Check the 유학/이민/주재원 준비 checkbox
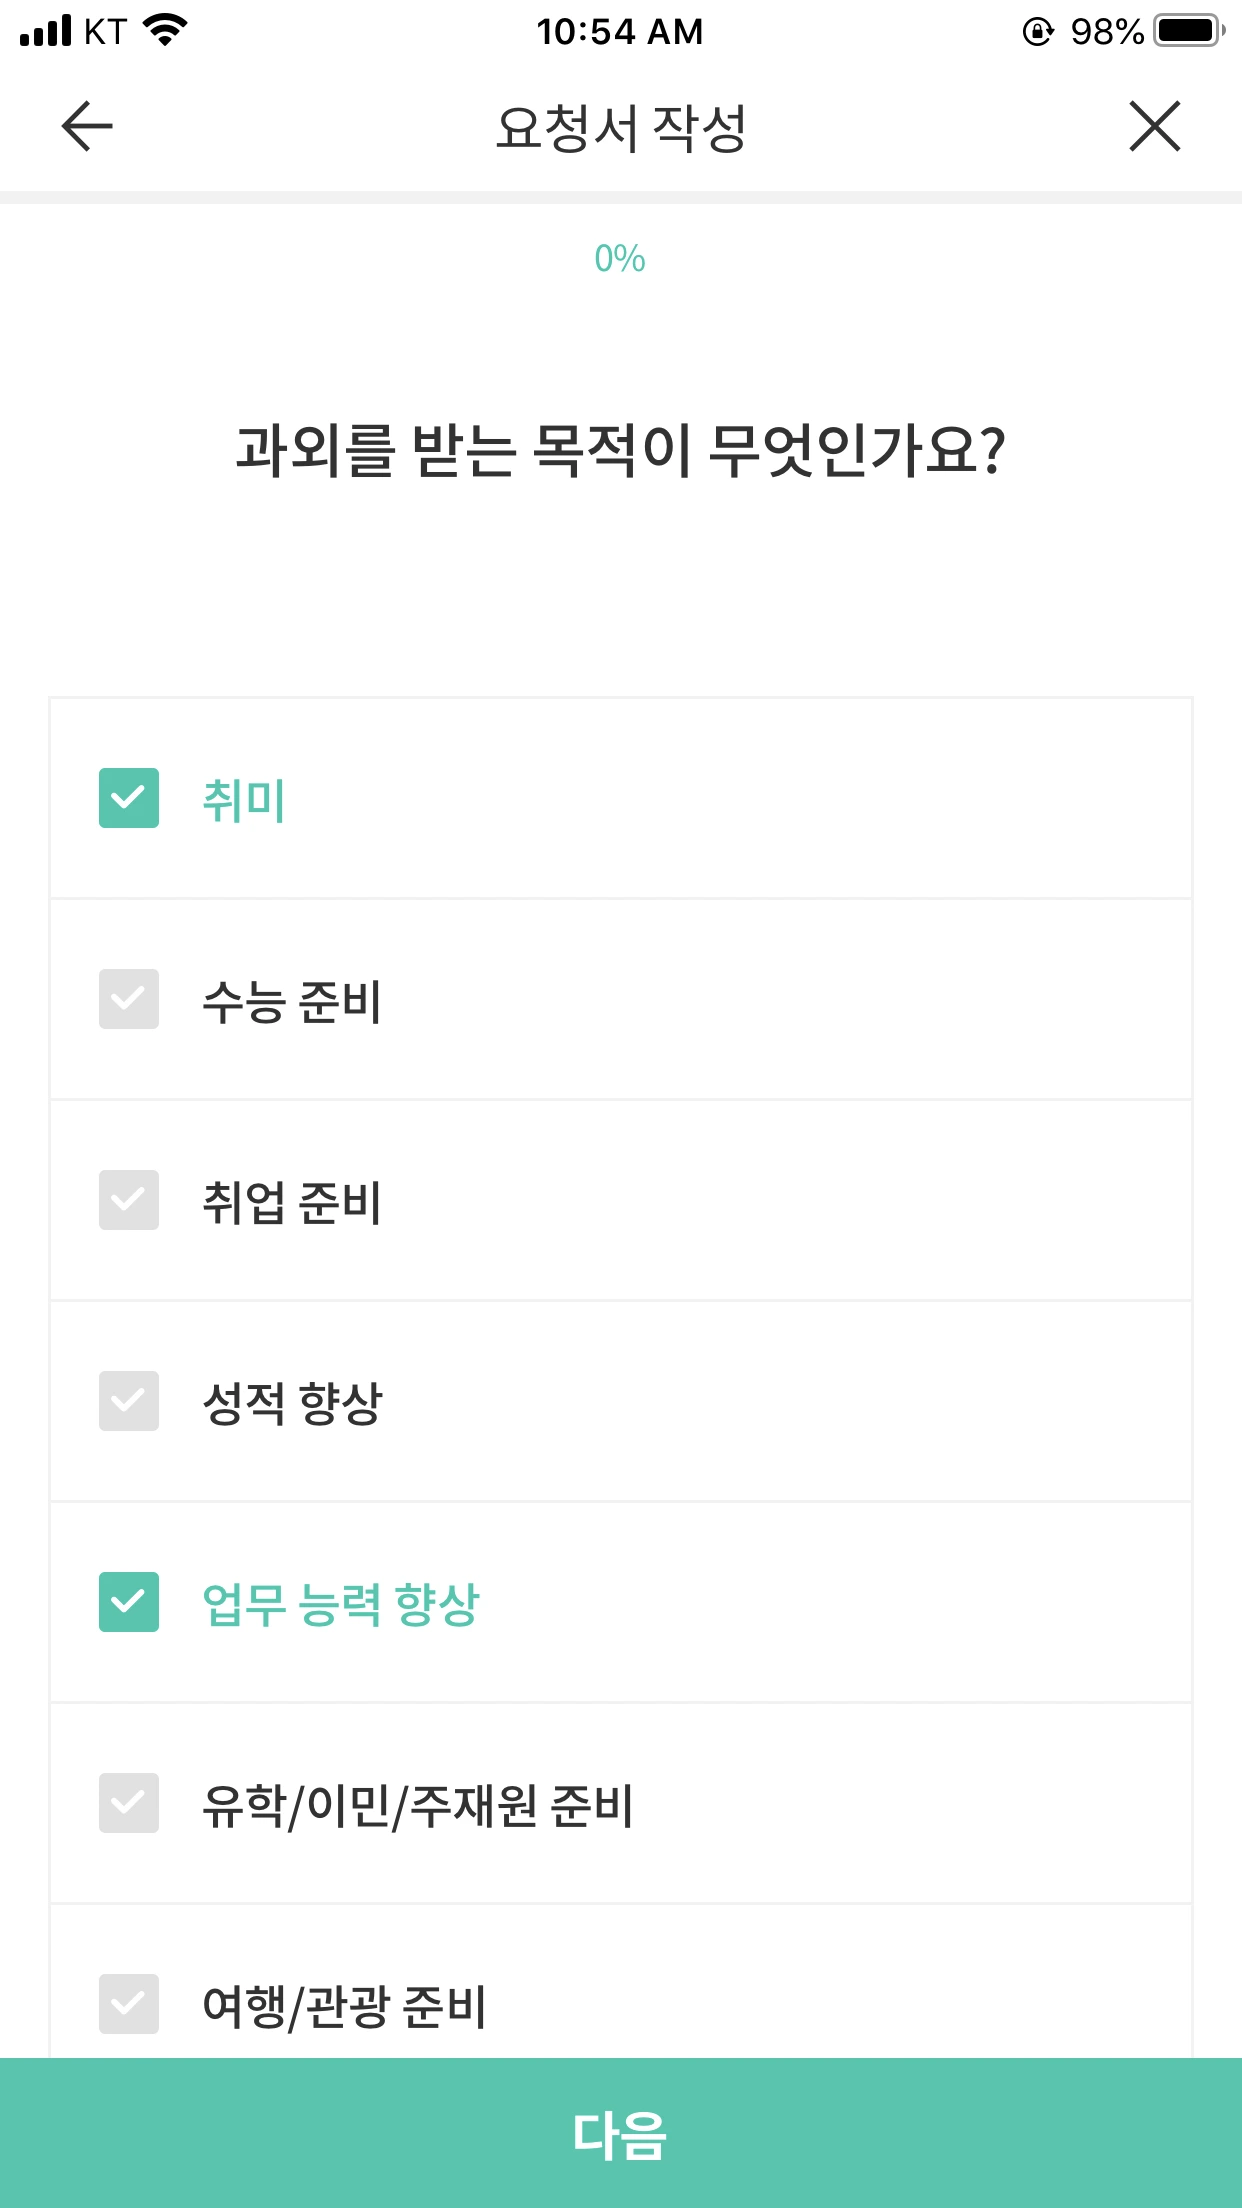1242x2208 pixels. coord(129,1803)
